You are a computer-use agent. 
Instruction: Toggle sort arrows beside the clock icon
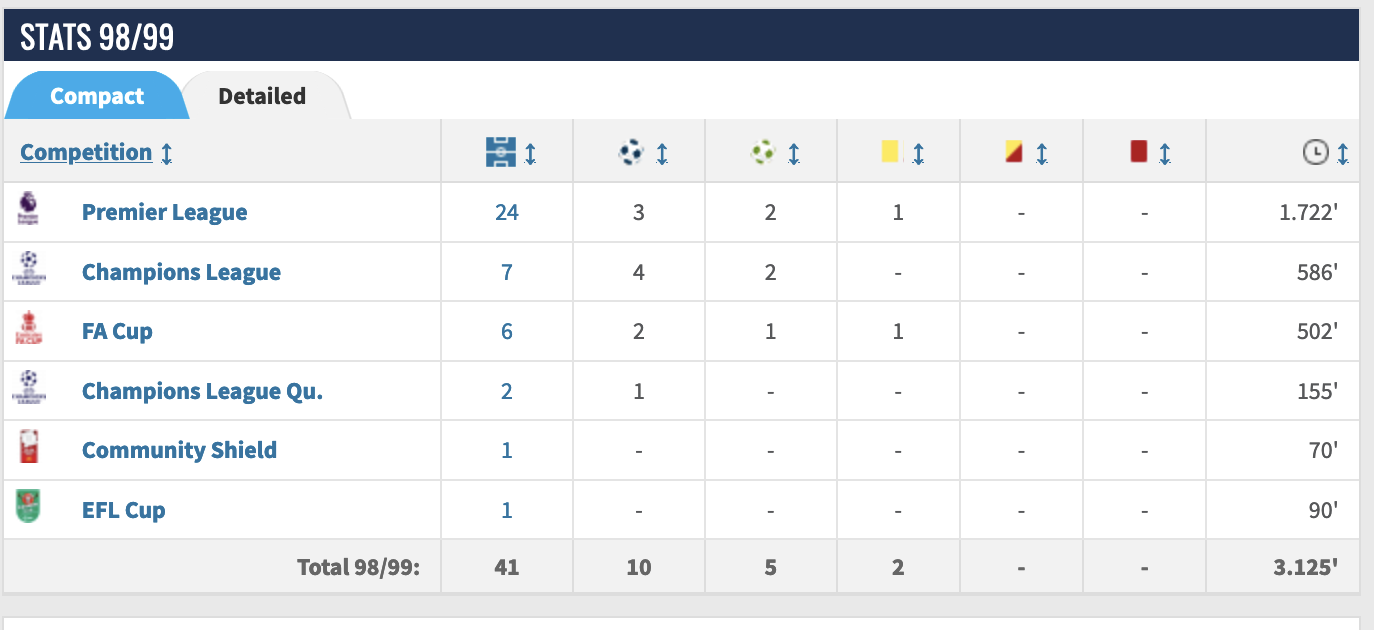click(x=1343, y=154)
